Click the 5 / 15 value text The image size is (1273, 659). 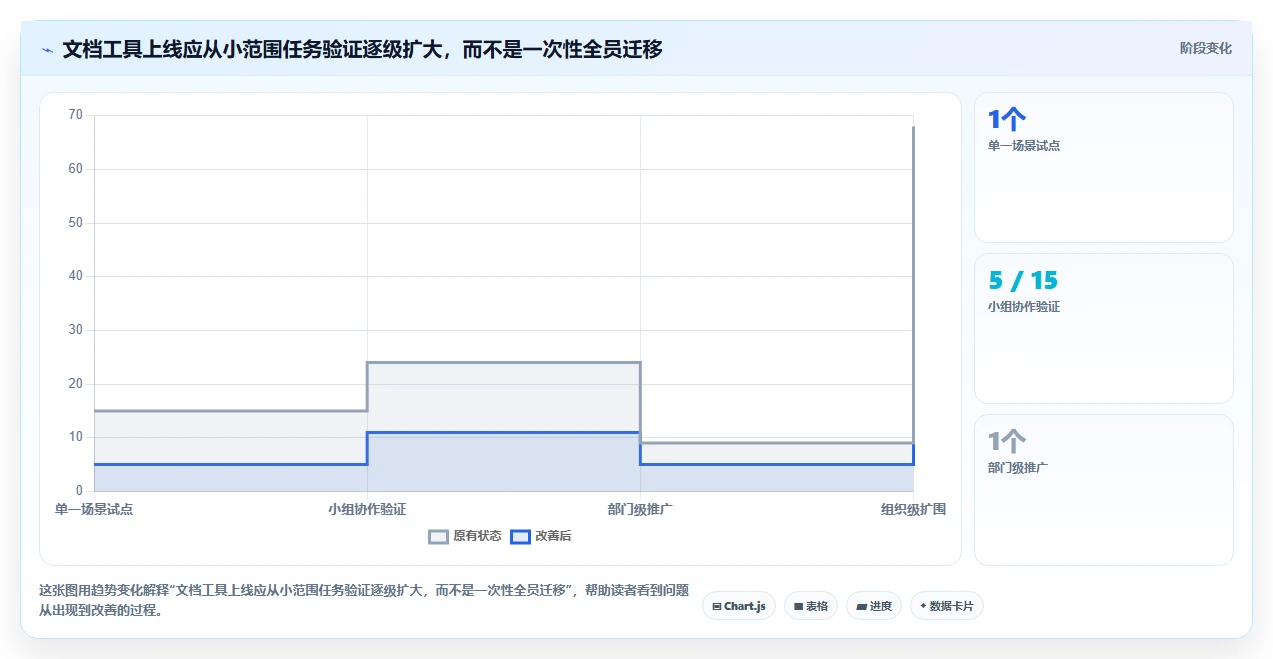click(1023, 281)
